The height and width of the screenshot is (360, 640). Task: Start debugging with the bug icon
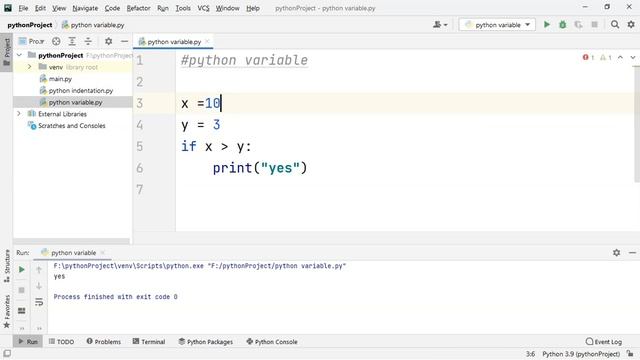point(562,25)
